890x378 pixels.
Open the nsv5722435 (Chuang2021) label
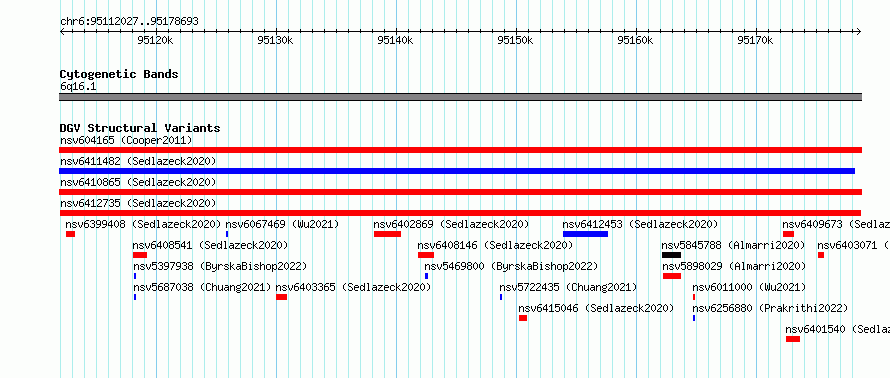[x=569, y=287]
